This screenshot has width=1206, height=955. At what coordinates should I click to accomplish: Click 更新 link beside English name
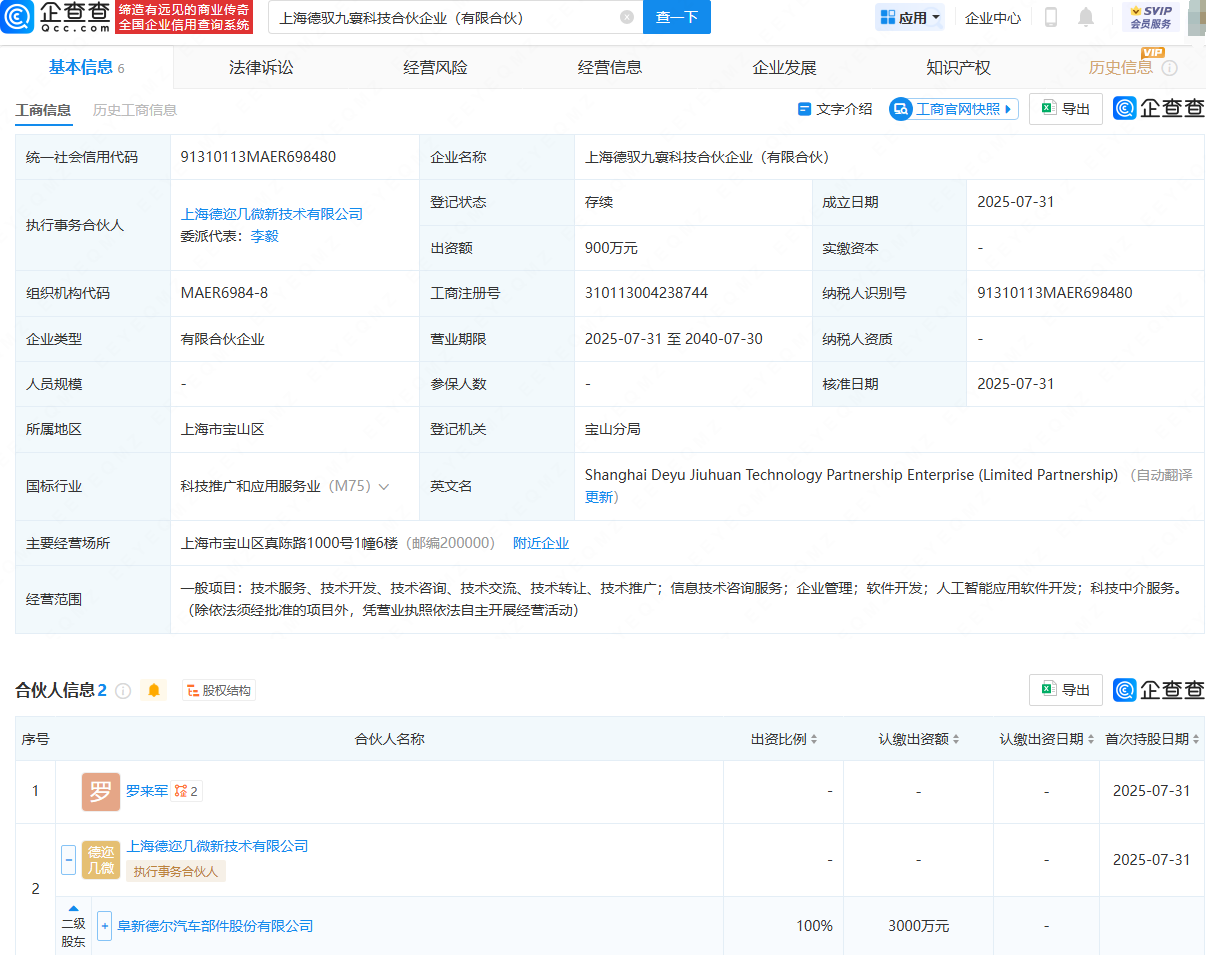click(599, 497)
